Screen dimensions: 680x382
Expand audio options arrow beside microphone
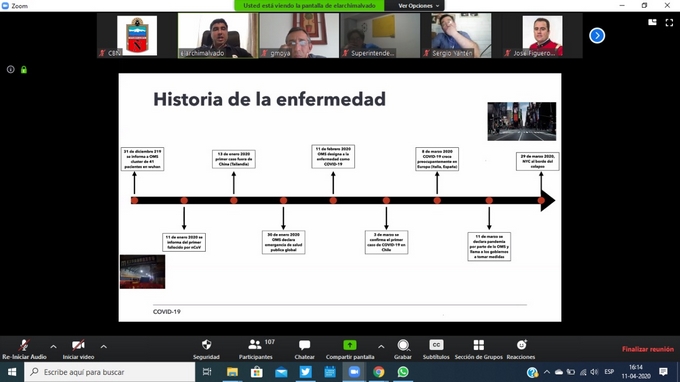click(53, 346)
